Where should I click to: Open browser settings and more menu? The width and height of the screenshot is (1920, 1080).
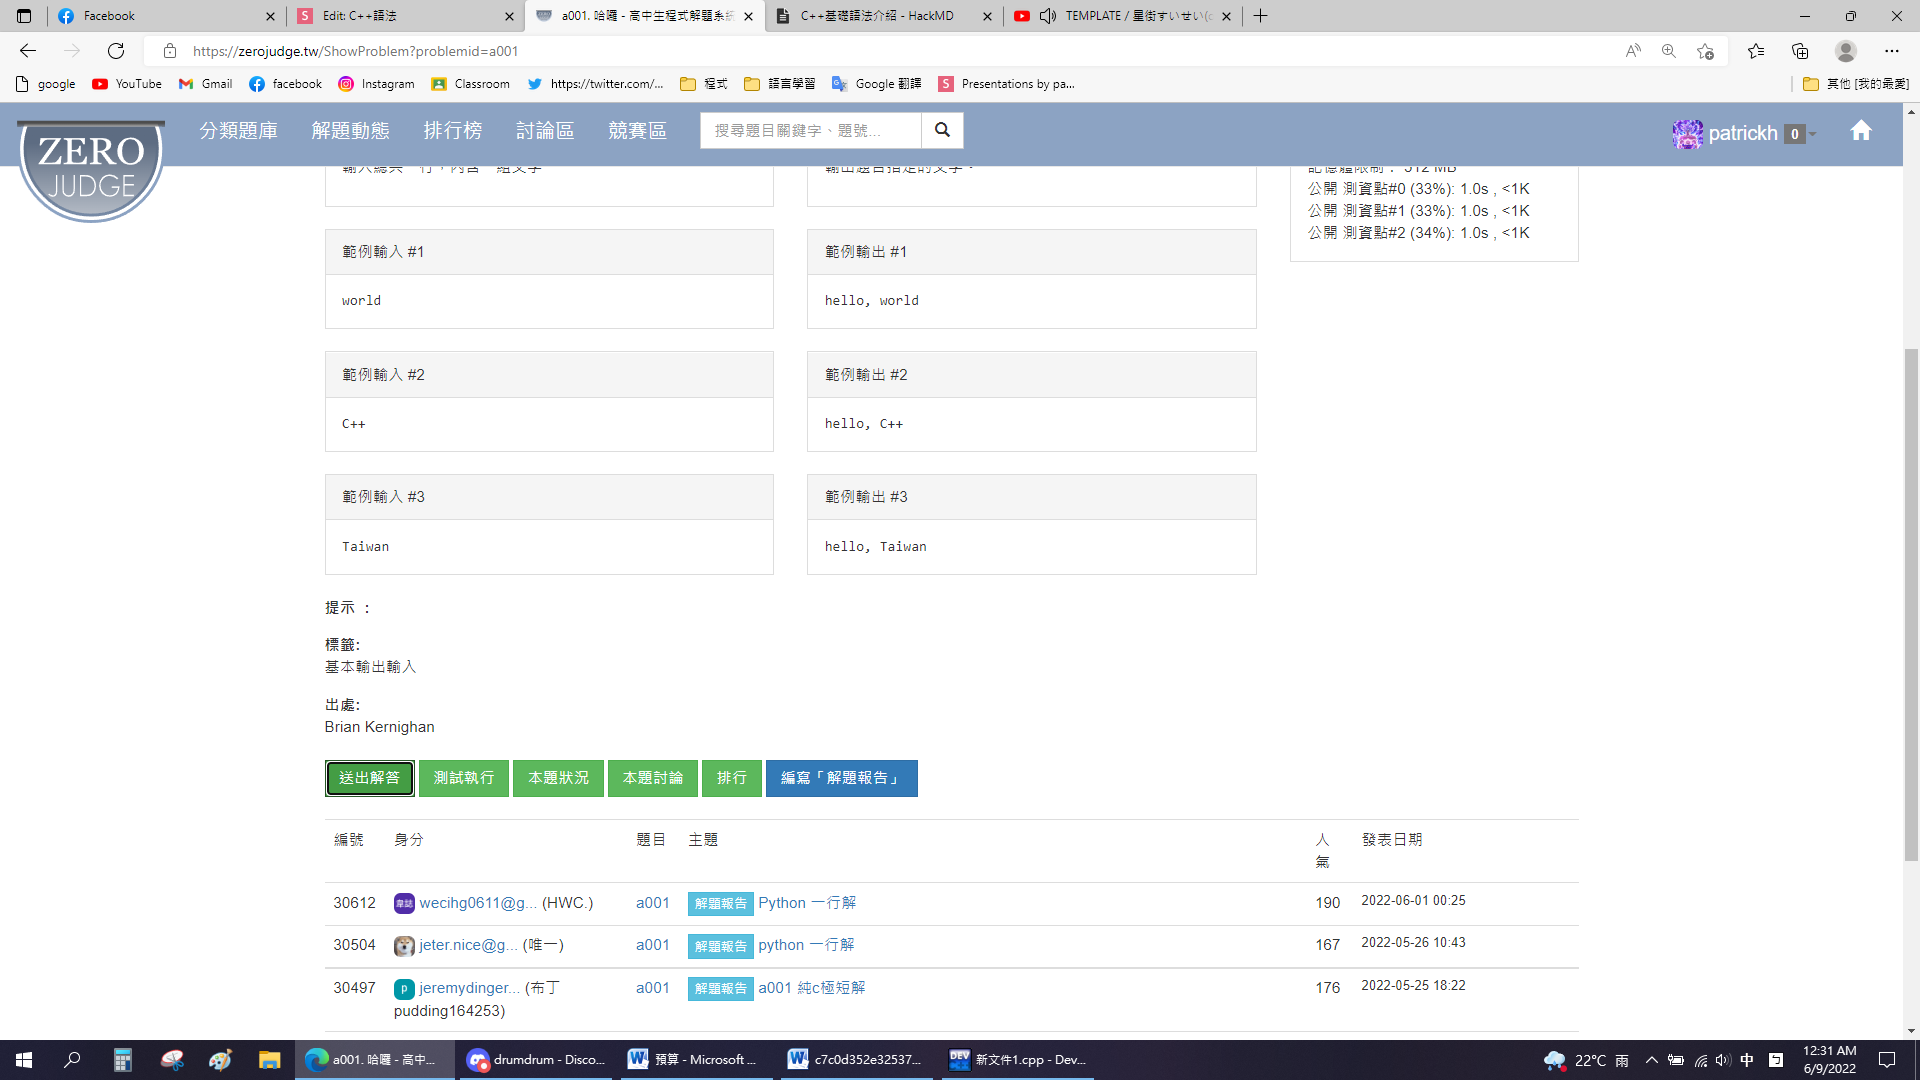point(1891,51)
